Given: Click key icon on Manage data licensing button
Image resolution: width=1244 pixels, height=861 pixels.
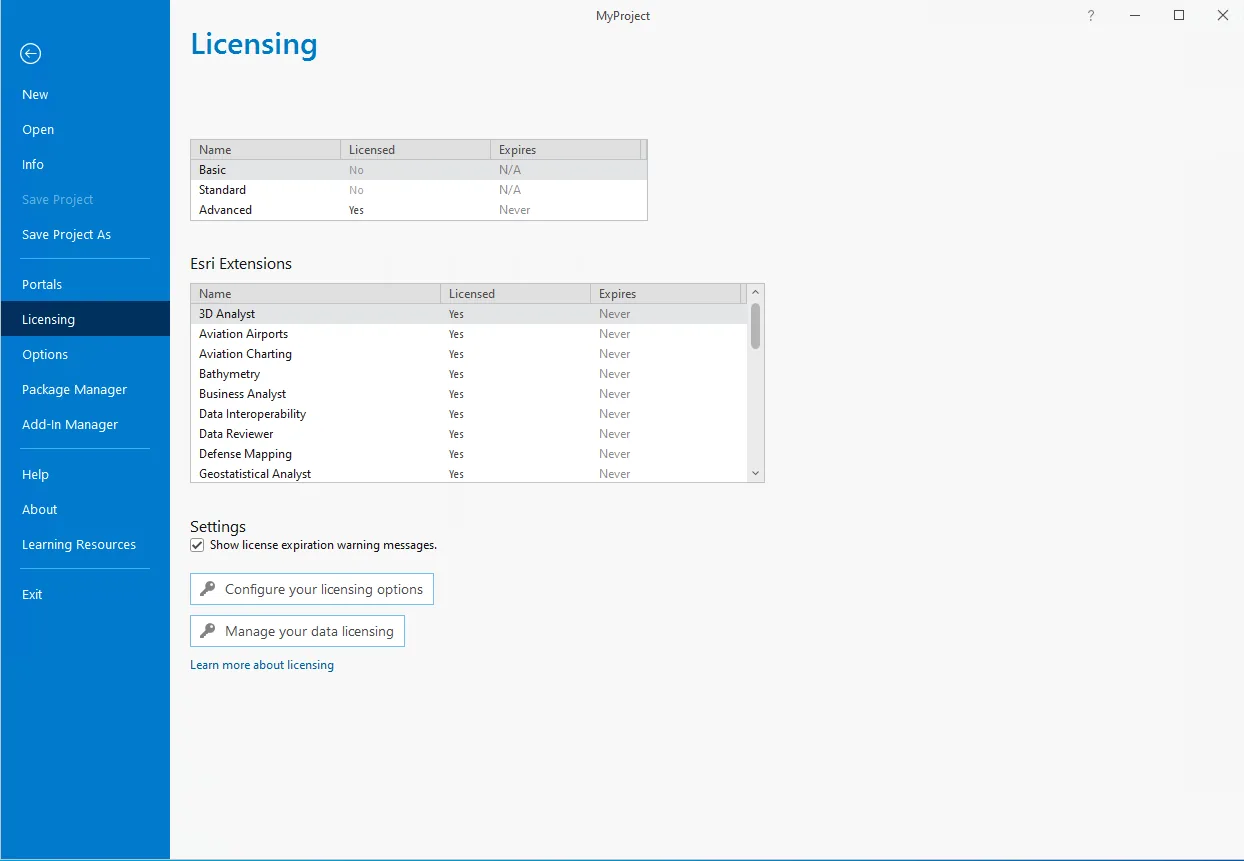Looking at the screenshot, I should point(208,631).
